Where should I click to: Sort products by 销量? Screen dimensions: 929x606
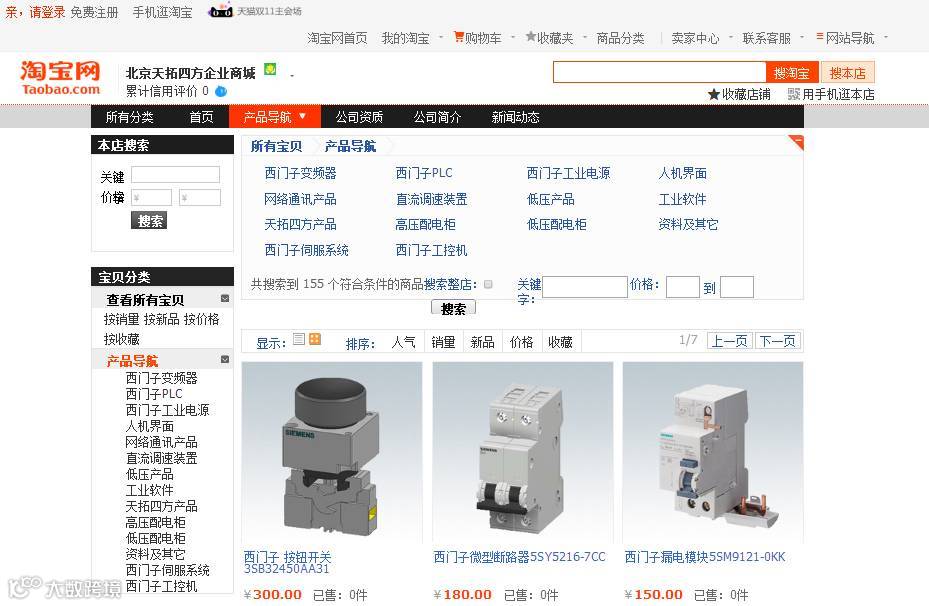(x=443, y=342)
